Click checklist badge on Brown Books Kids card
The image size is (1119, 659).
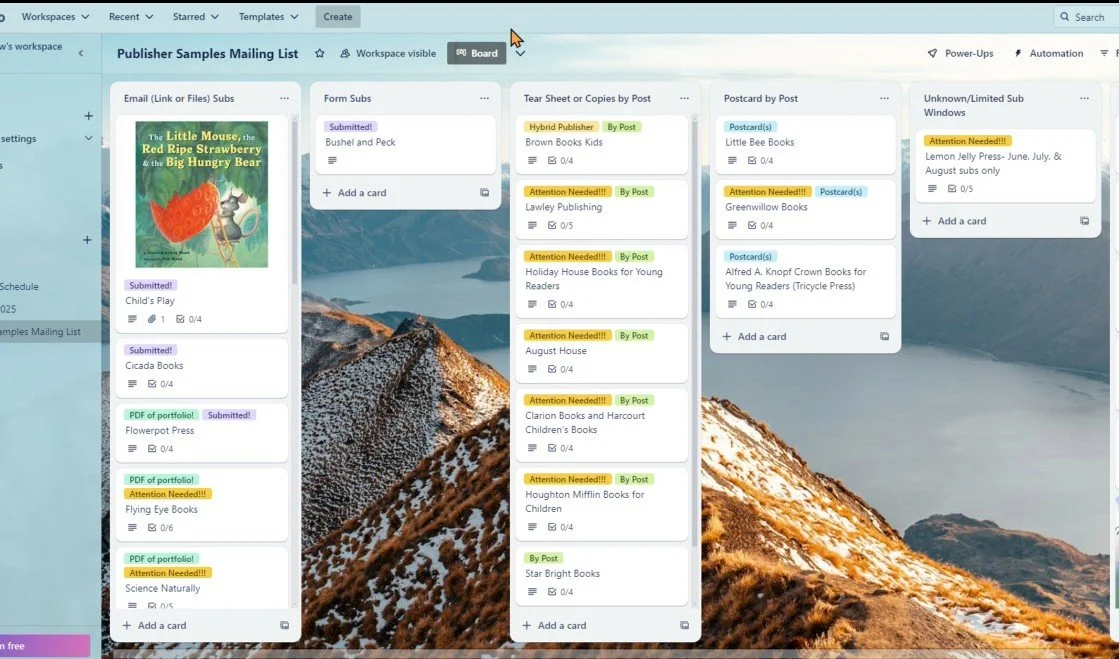560,161
